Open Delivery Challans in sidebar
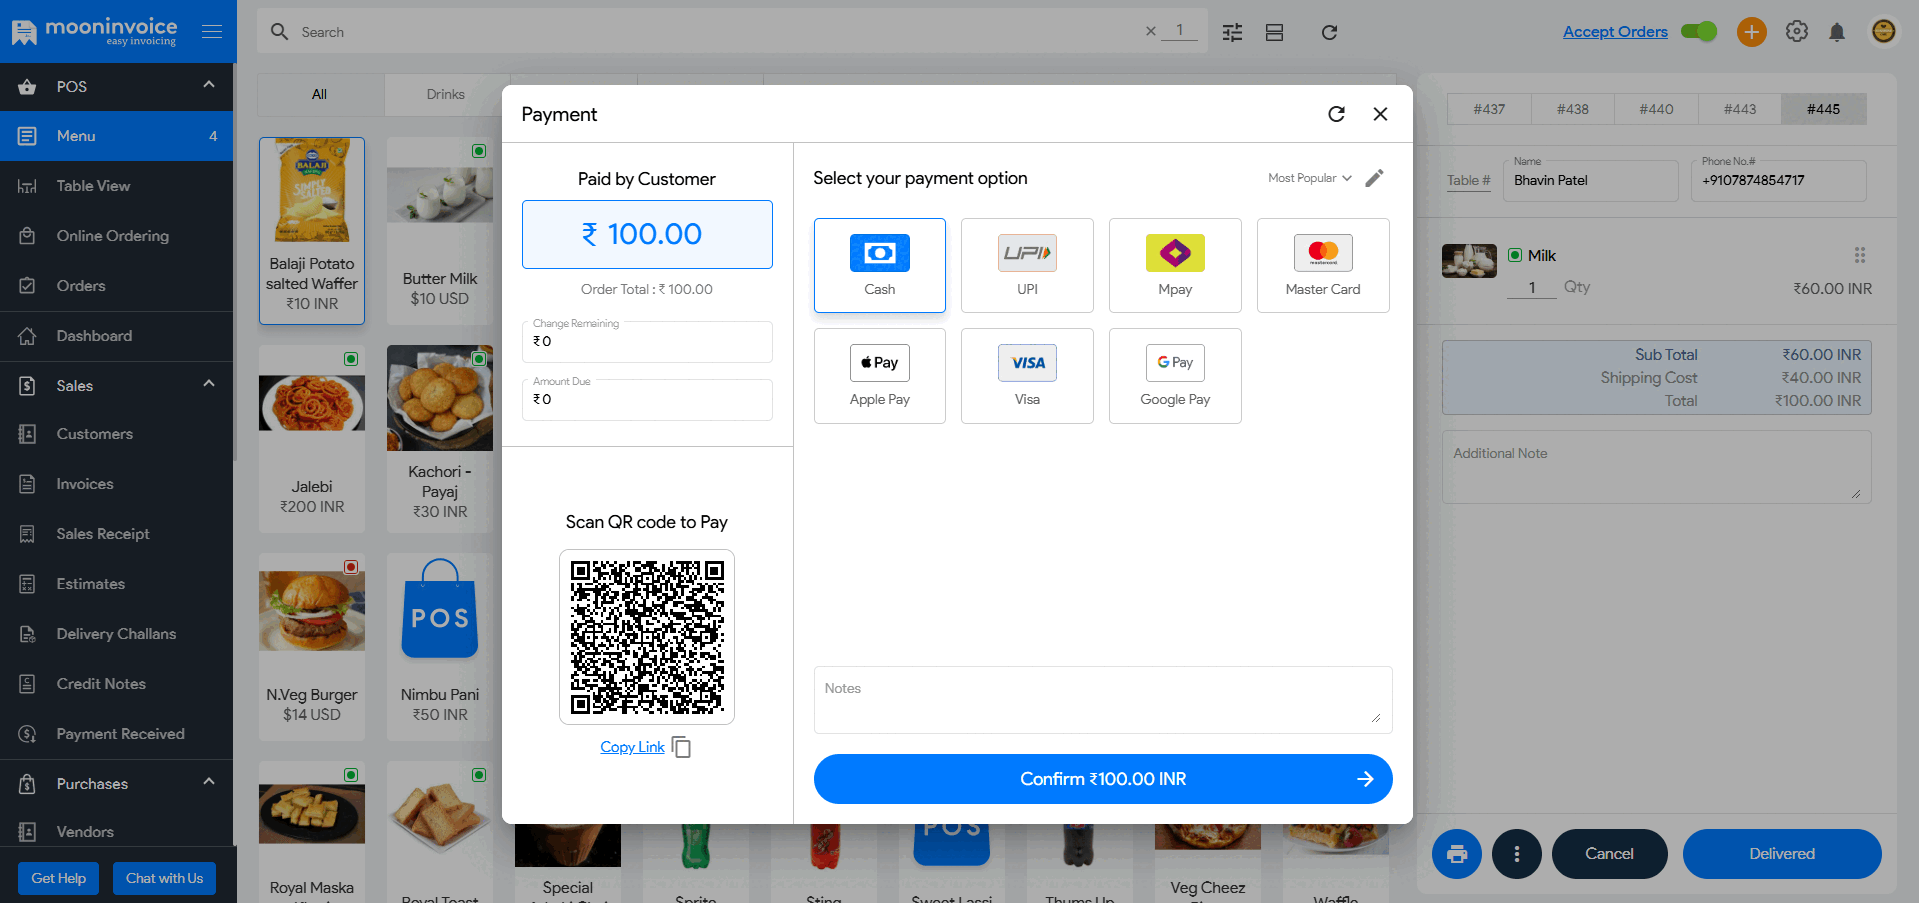This screenshot has height=903, width=1919. point(117,634)
